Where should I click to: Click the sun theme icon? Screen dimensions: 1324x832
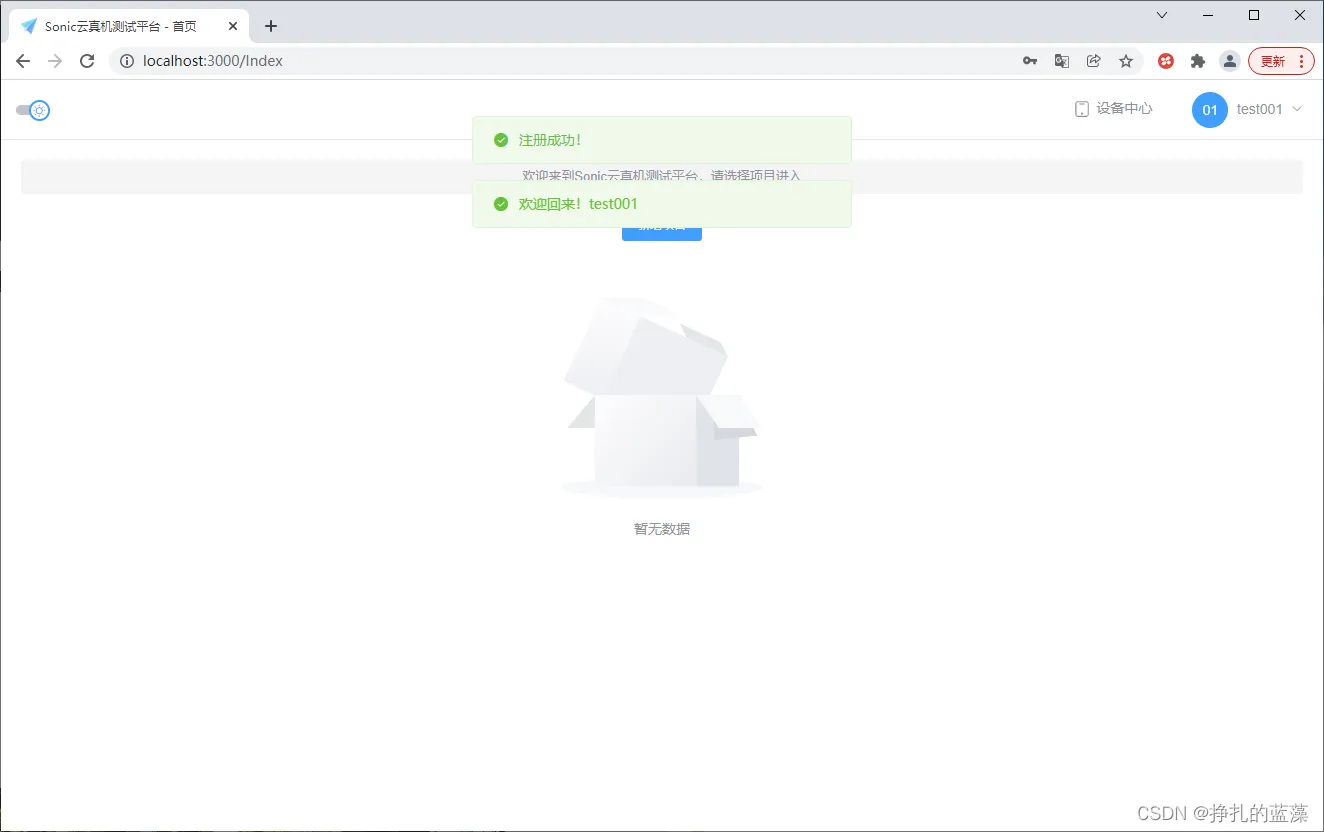(x=37, y=110)
